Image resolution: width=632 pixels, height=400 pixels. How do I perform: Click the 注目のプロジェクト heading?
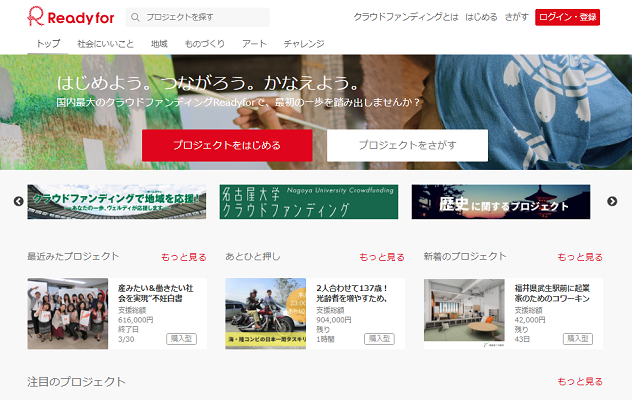point(76,381)
